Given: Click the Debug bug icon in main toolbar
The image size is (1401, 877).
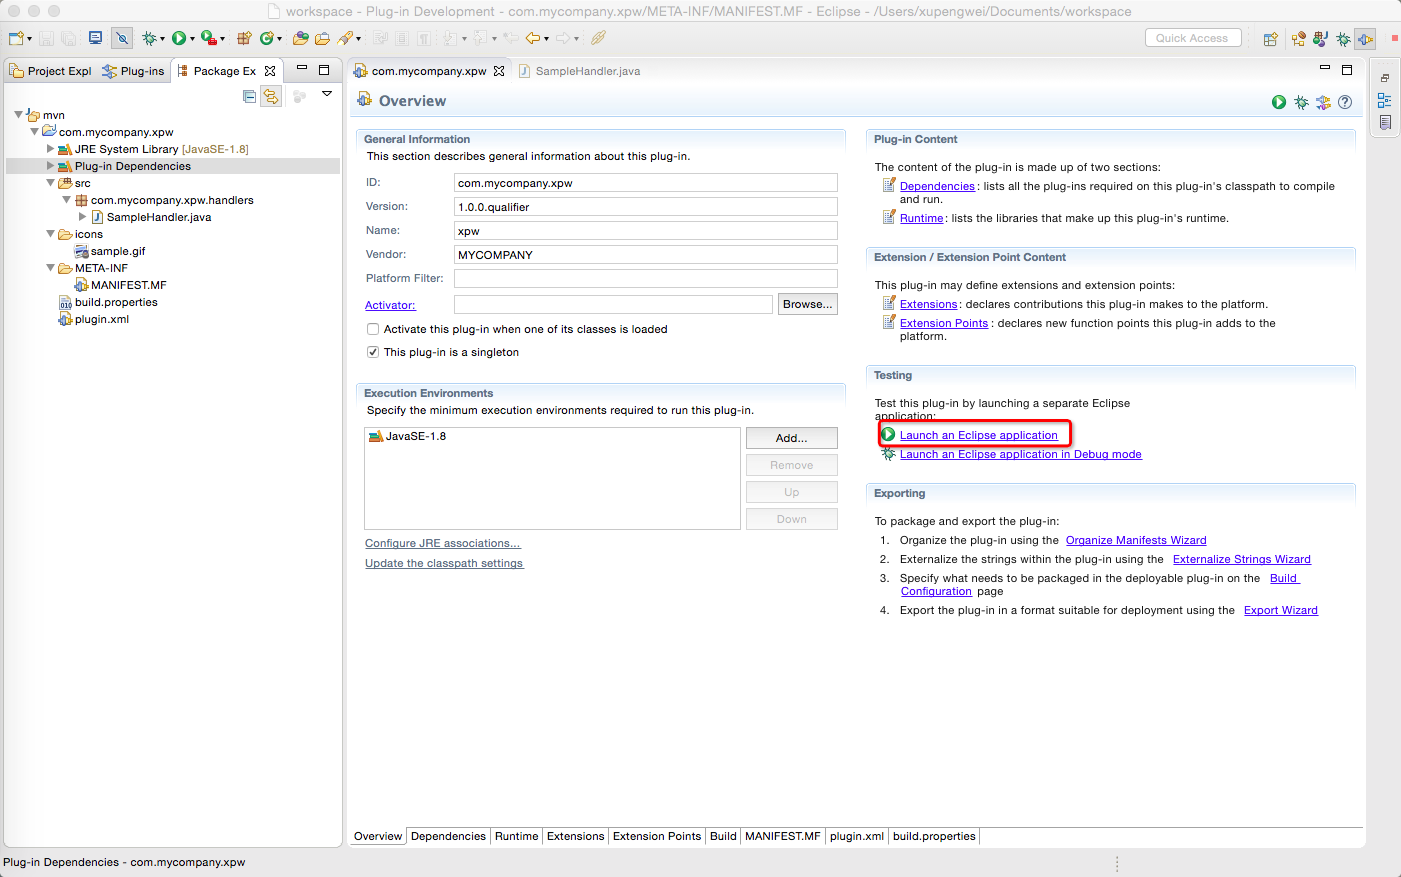Looking at the screenshot, I should tap(149, 38).
